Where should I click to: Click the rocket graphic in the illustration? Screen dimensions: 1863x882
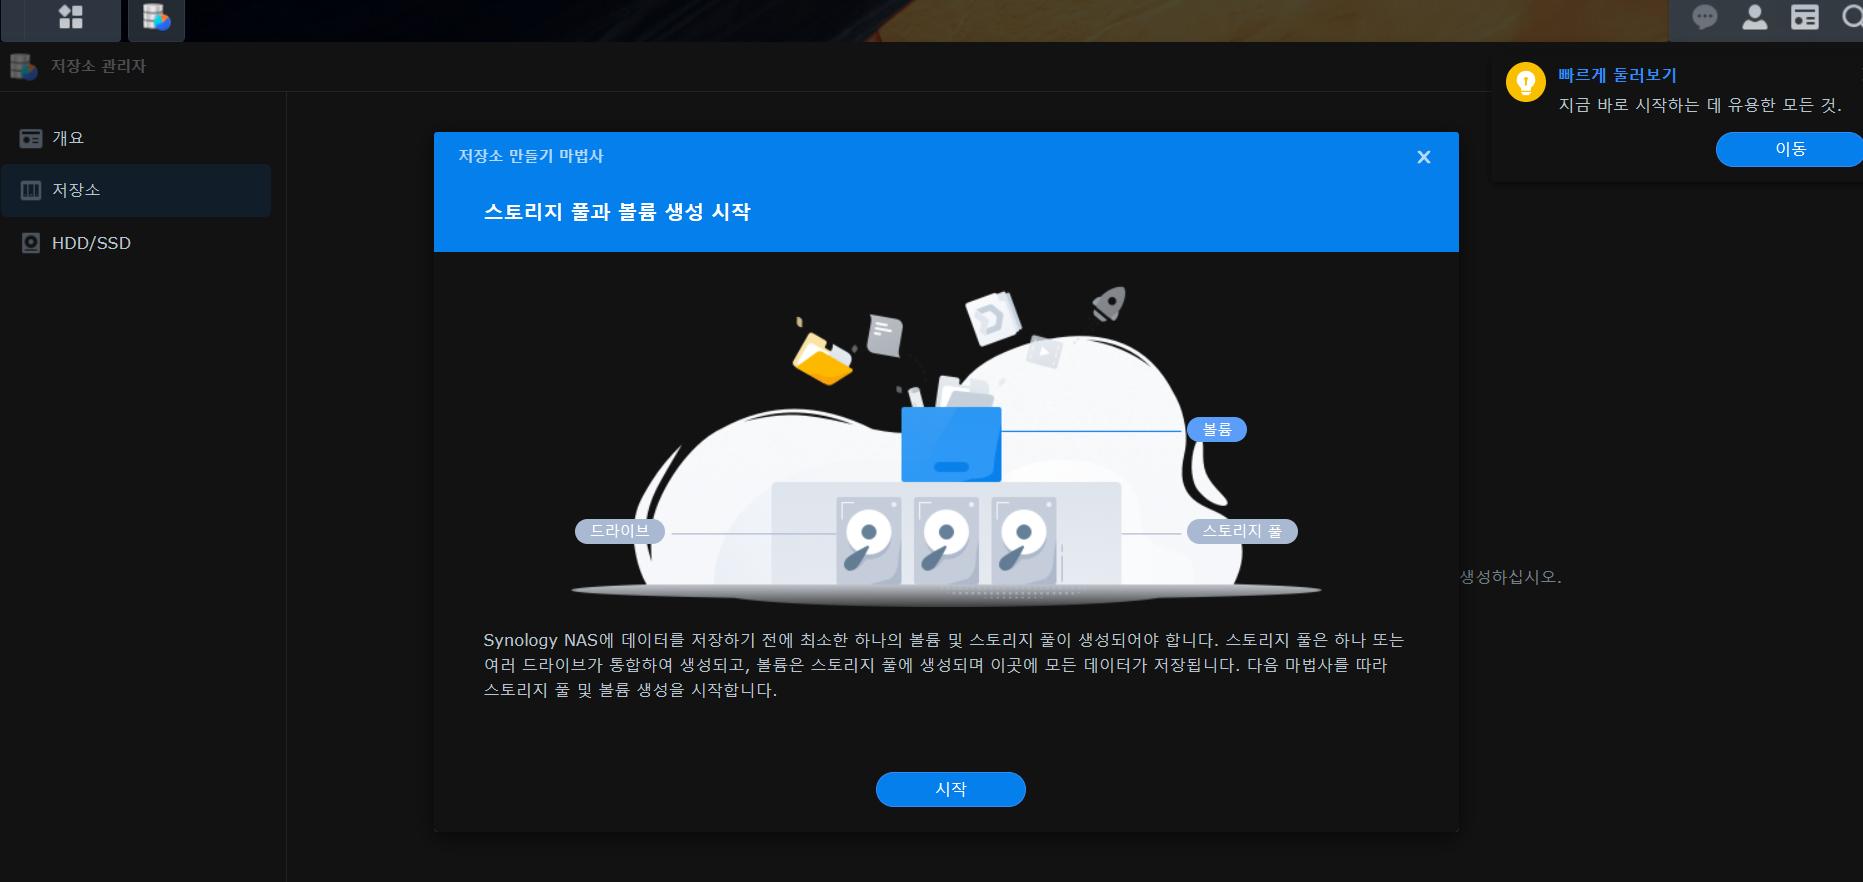(1108, 304)
